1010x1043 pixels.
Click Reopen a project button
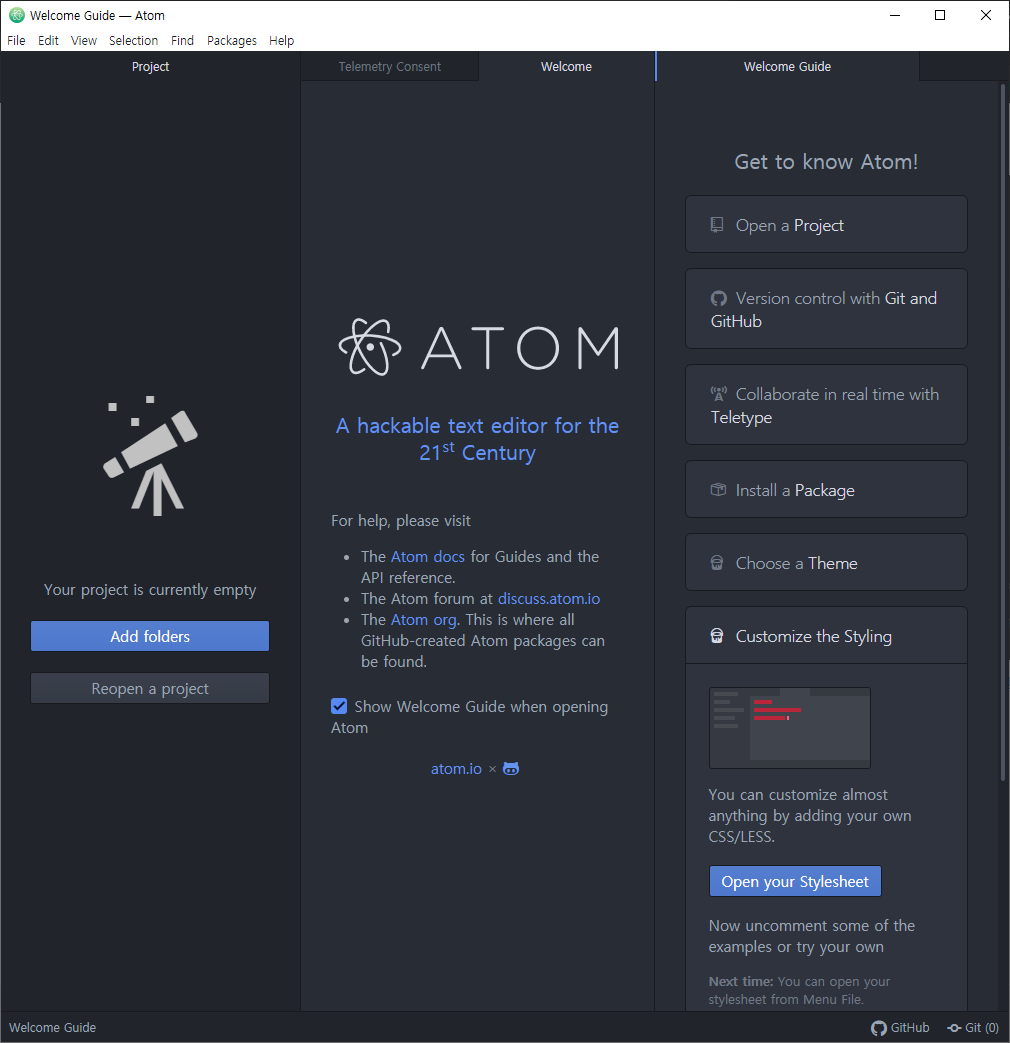pos(150,688)
